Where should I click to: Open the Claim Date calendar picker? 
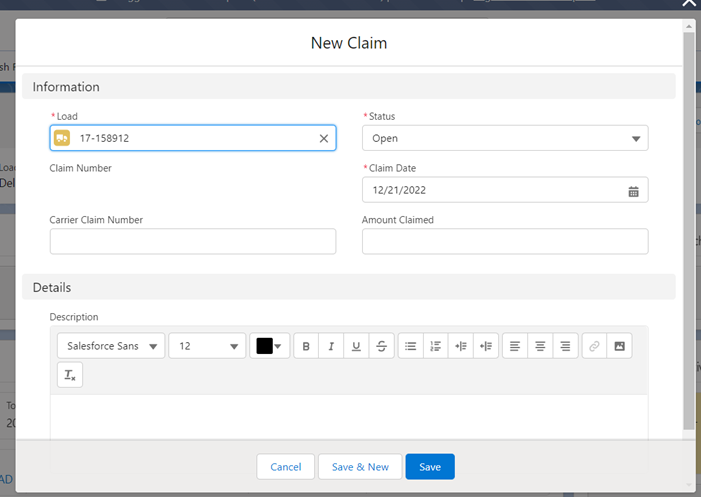point(633,192)
